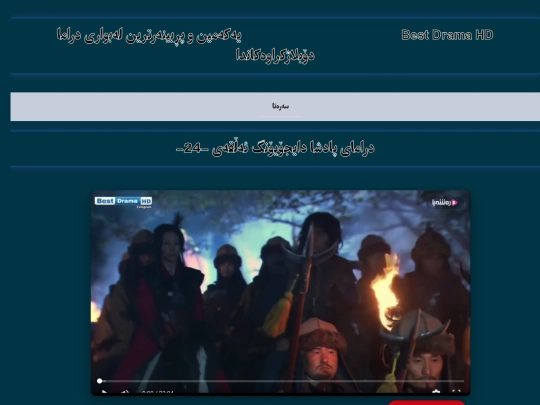Click the white seek handle at video start
The height and width of the screenshot is (405, 540).
click(100, 381)
